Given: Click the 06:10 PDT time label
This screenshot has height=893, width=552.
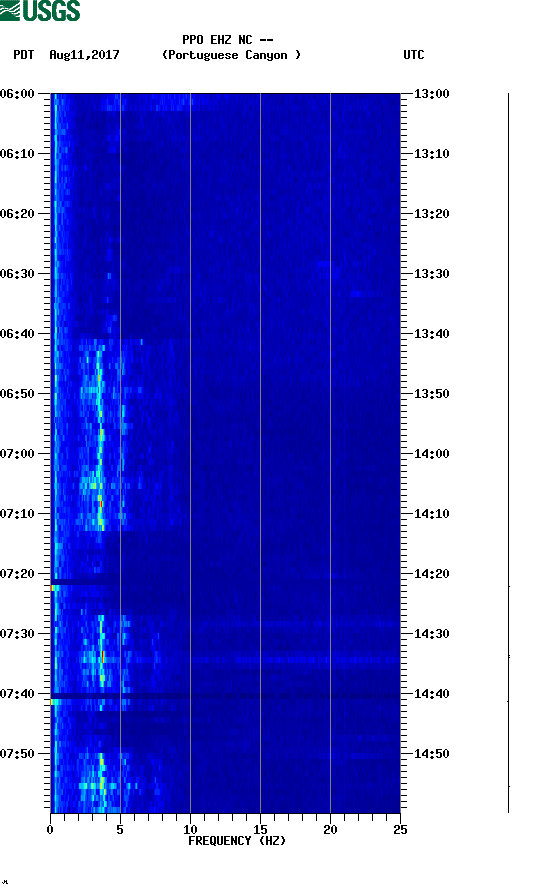Looking at the screenshot, I should (x=18, y=153).
